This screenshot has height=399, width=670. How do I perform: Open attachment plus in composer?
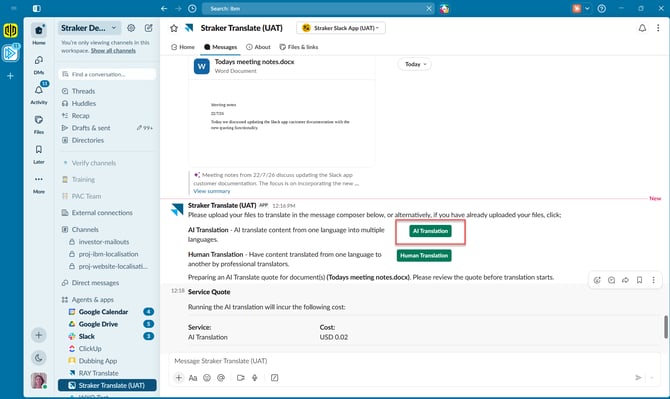179,378
